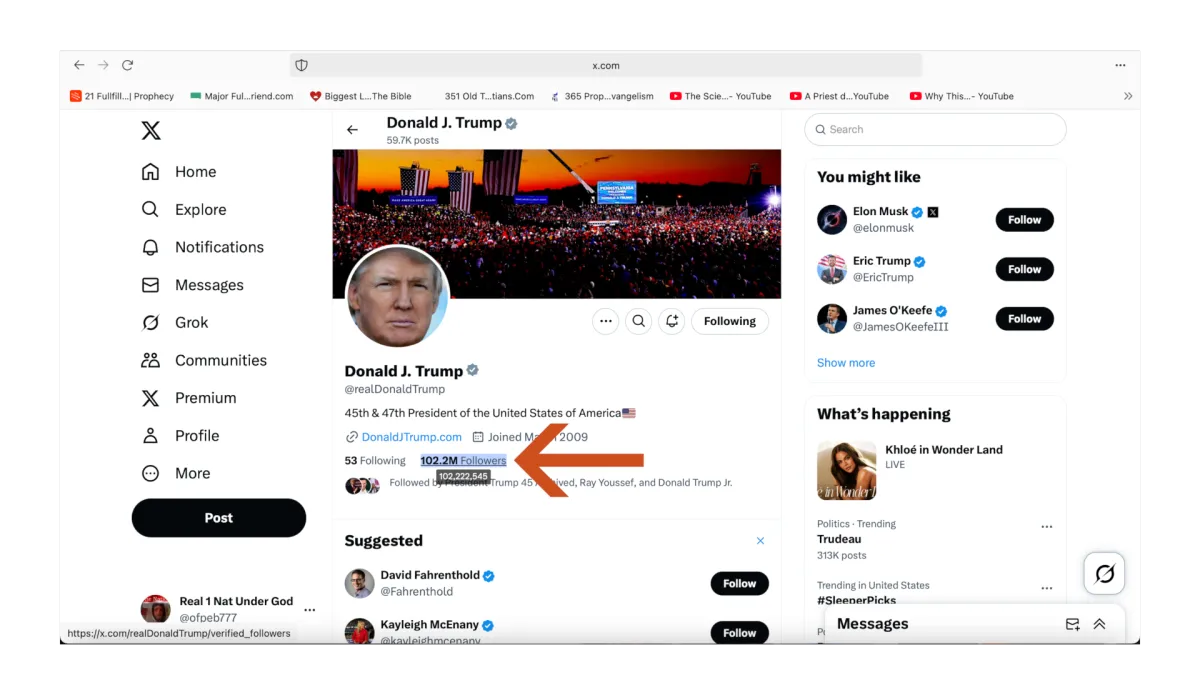Open Khloé in Wonder Land live event
The image size is (1200, 675).
[x=935, y=470]
